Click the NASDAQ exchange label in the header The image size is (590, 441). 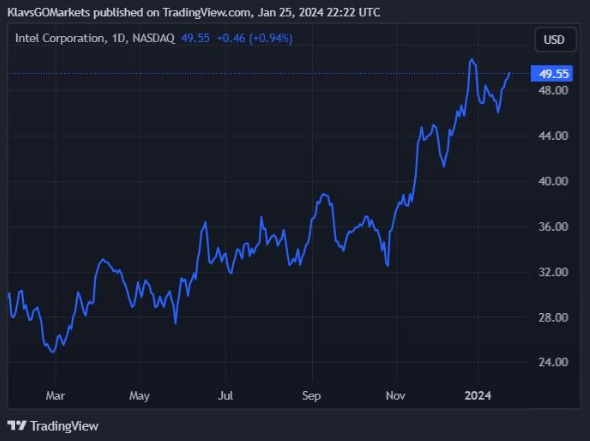(154, 38)
